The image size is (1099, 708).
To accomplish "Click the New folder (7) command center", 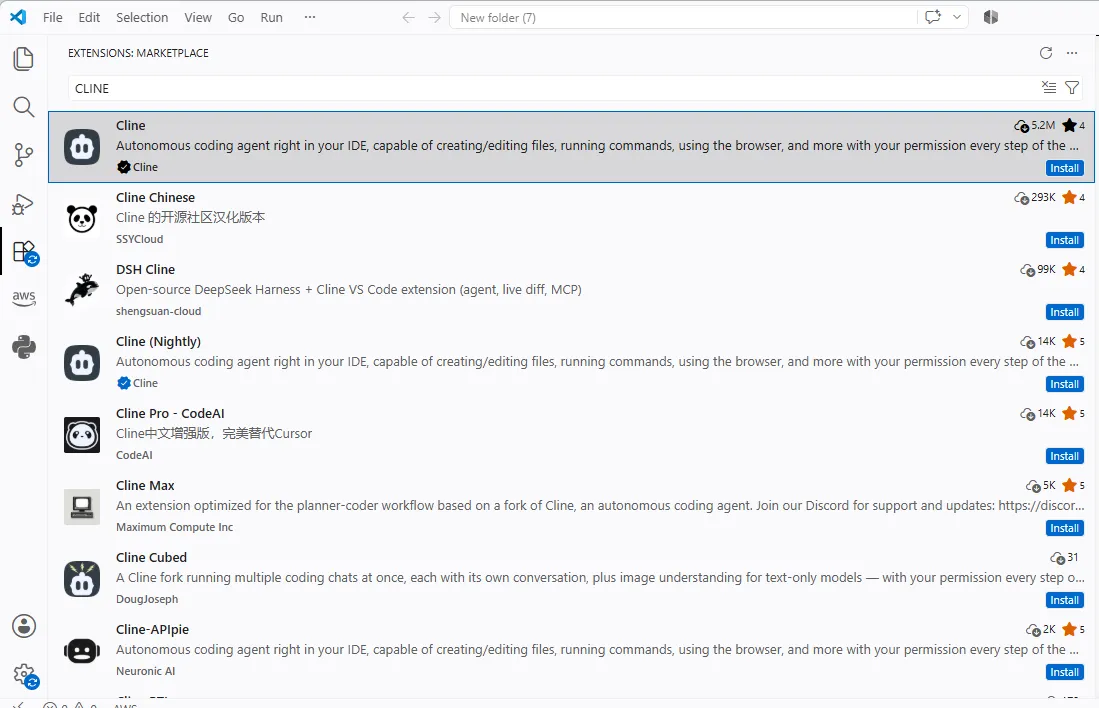I will (x=683, y=18).
